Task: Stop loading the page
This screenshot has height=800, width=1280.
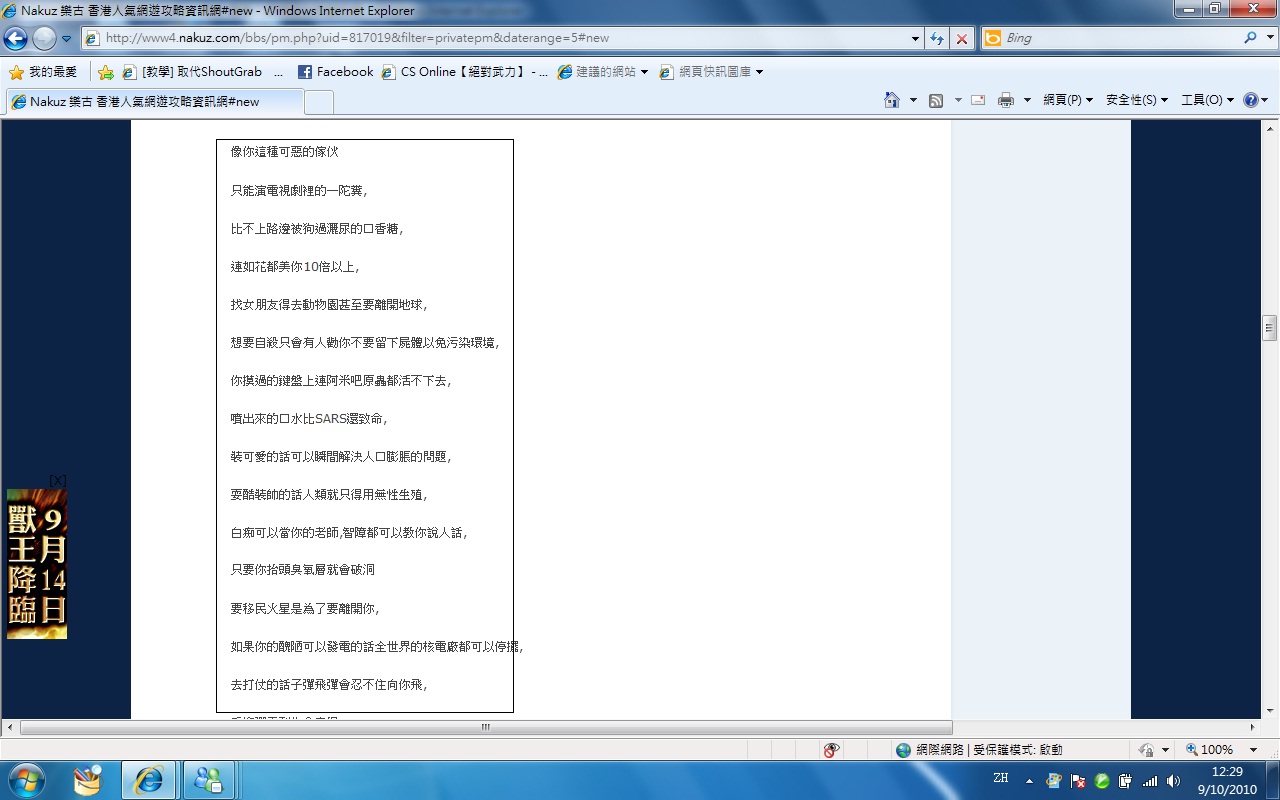Action: point(961,38)
